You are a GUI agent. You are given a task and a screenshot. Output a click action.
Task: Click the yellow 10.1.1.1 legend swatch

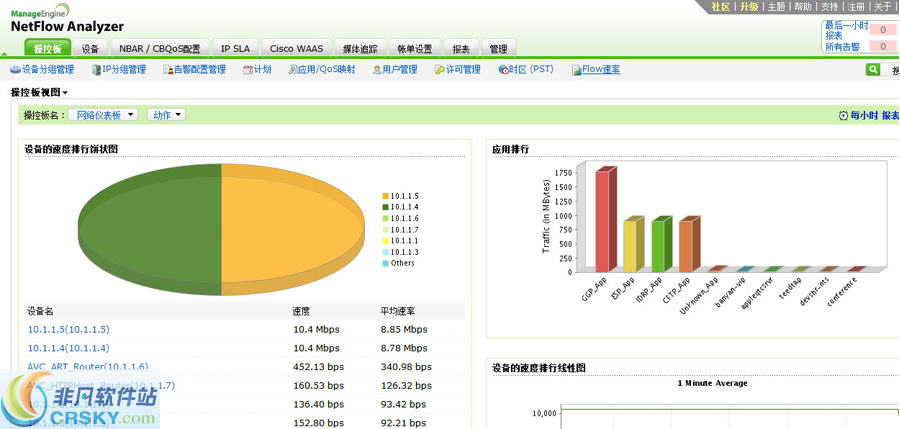click(386, 241)
